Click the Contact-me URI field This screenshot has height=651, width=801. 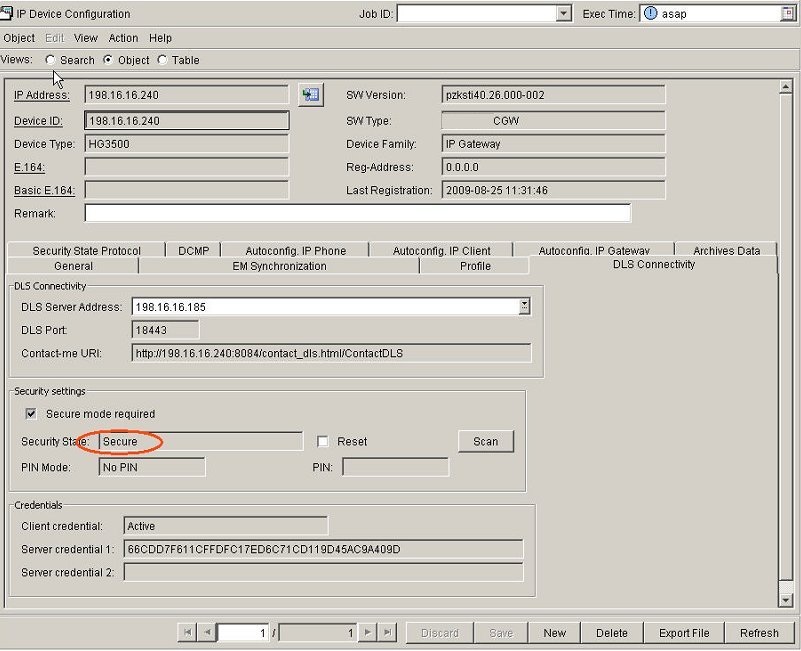point(331,353)
